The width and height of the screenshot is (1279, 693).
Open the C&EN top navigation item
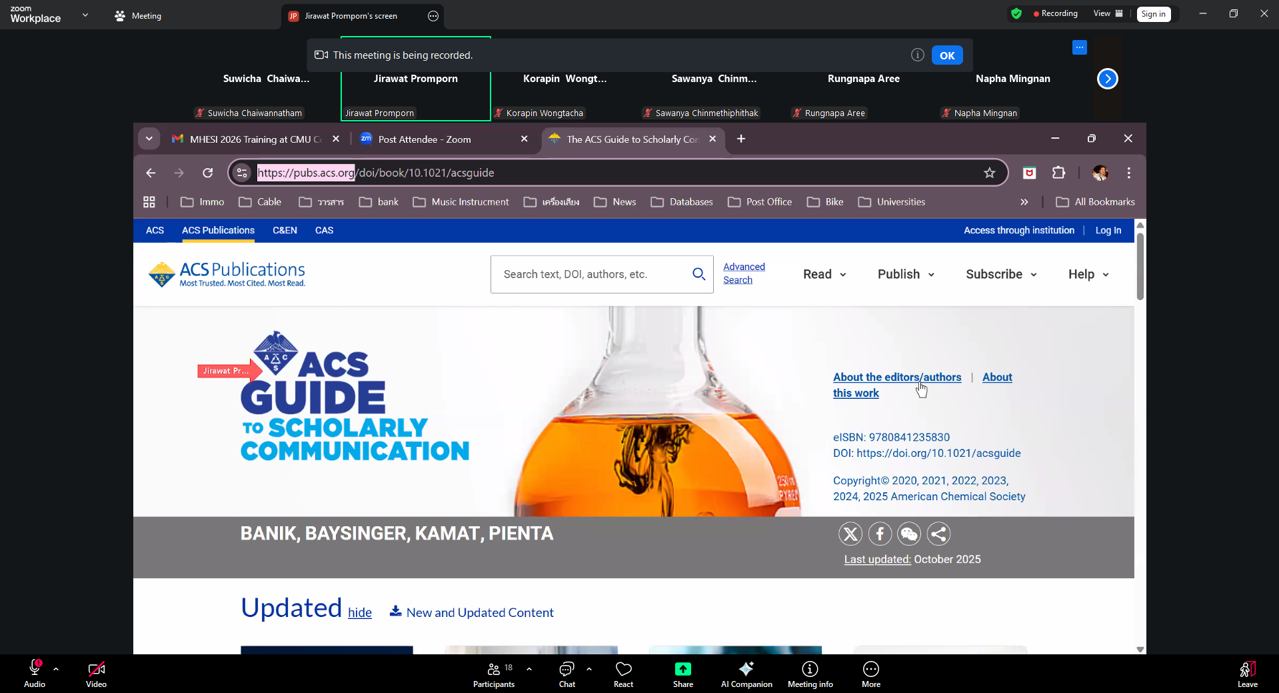pos(284,230)
